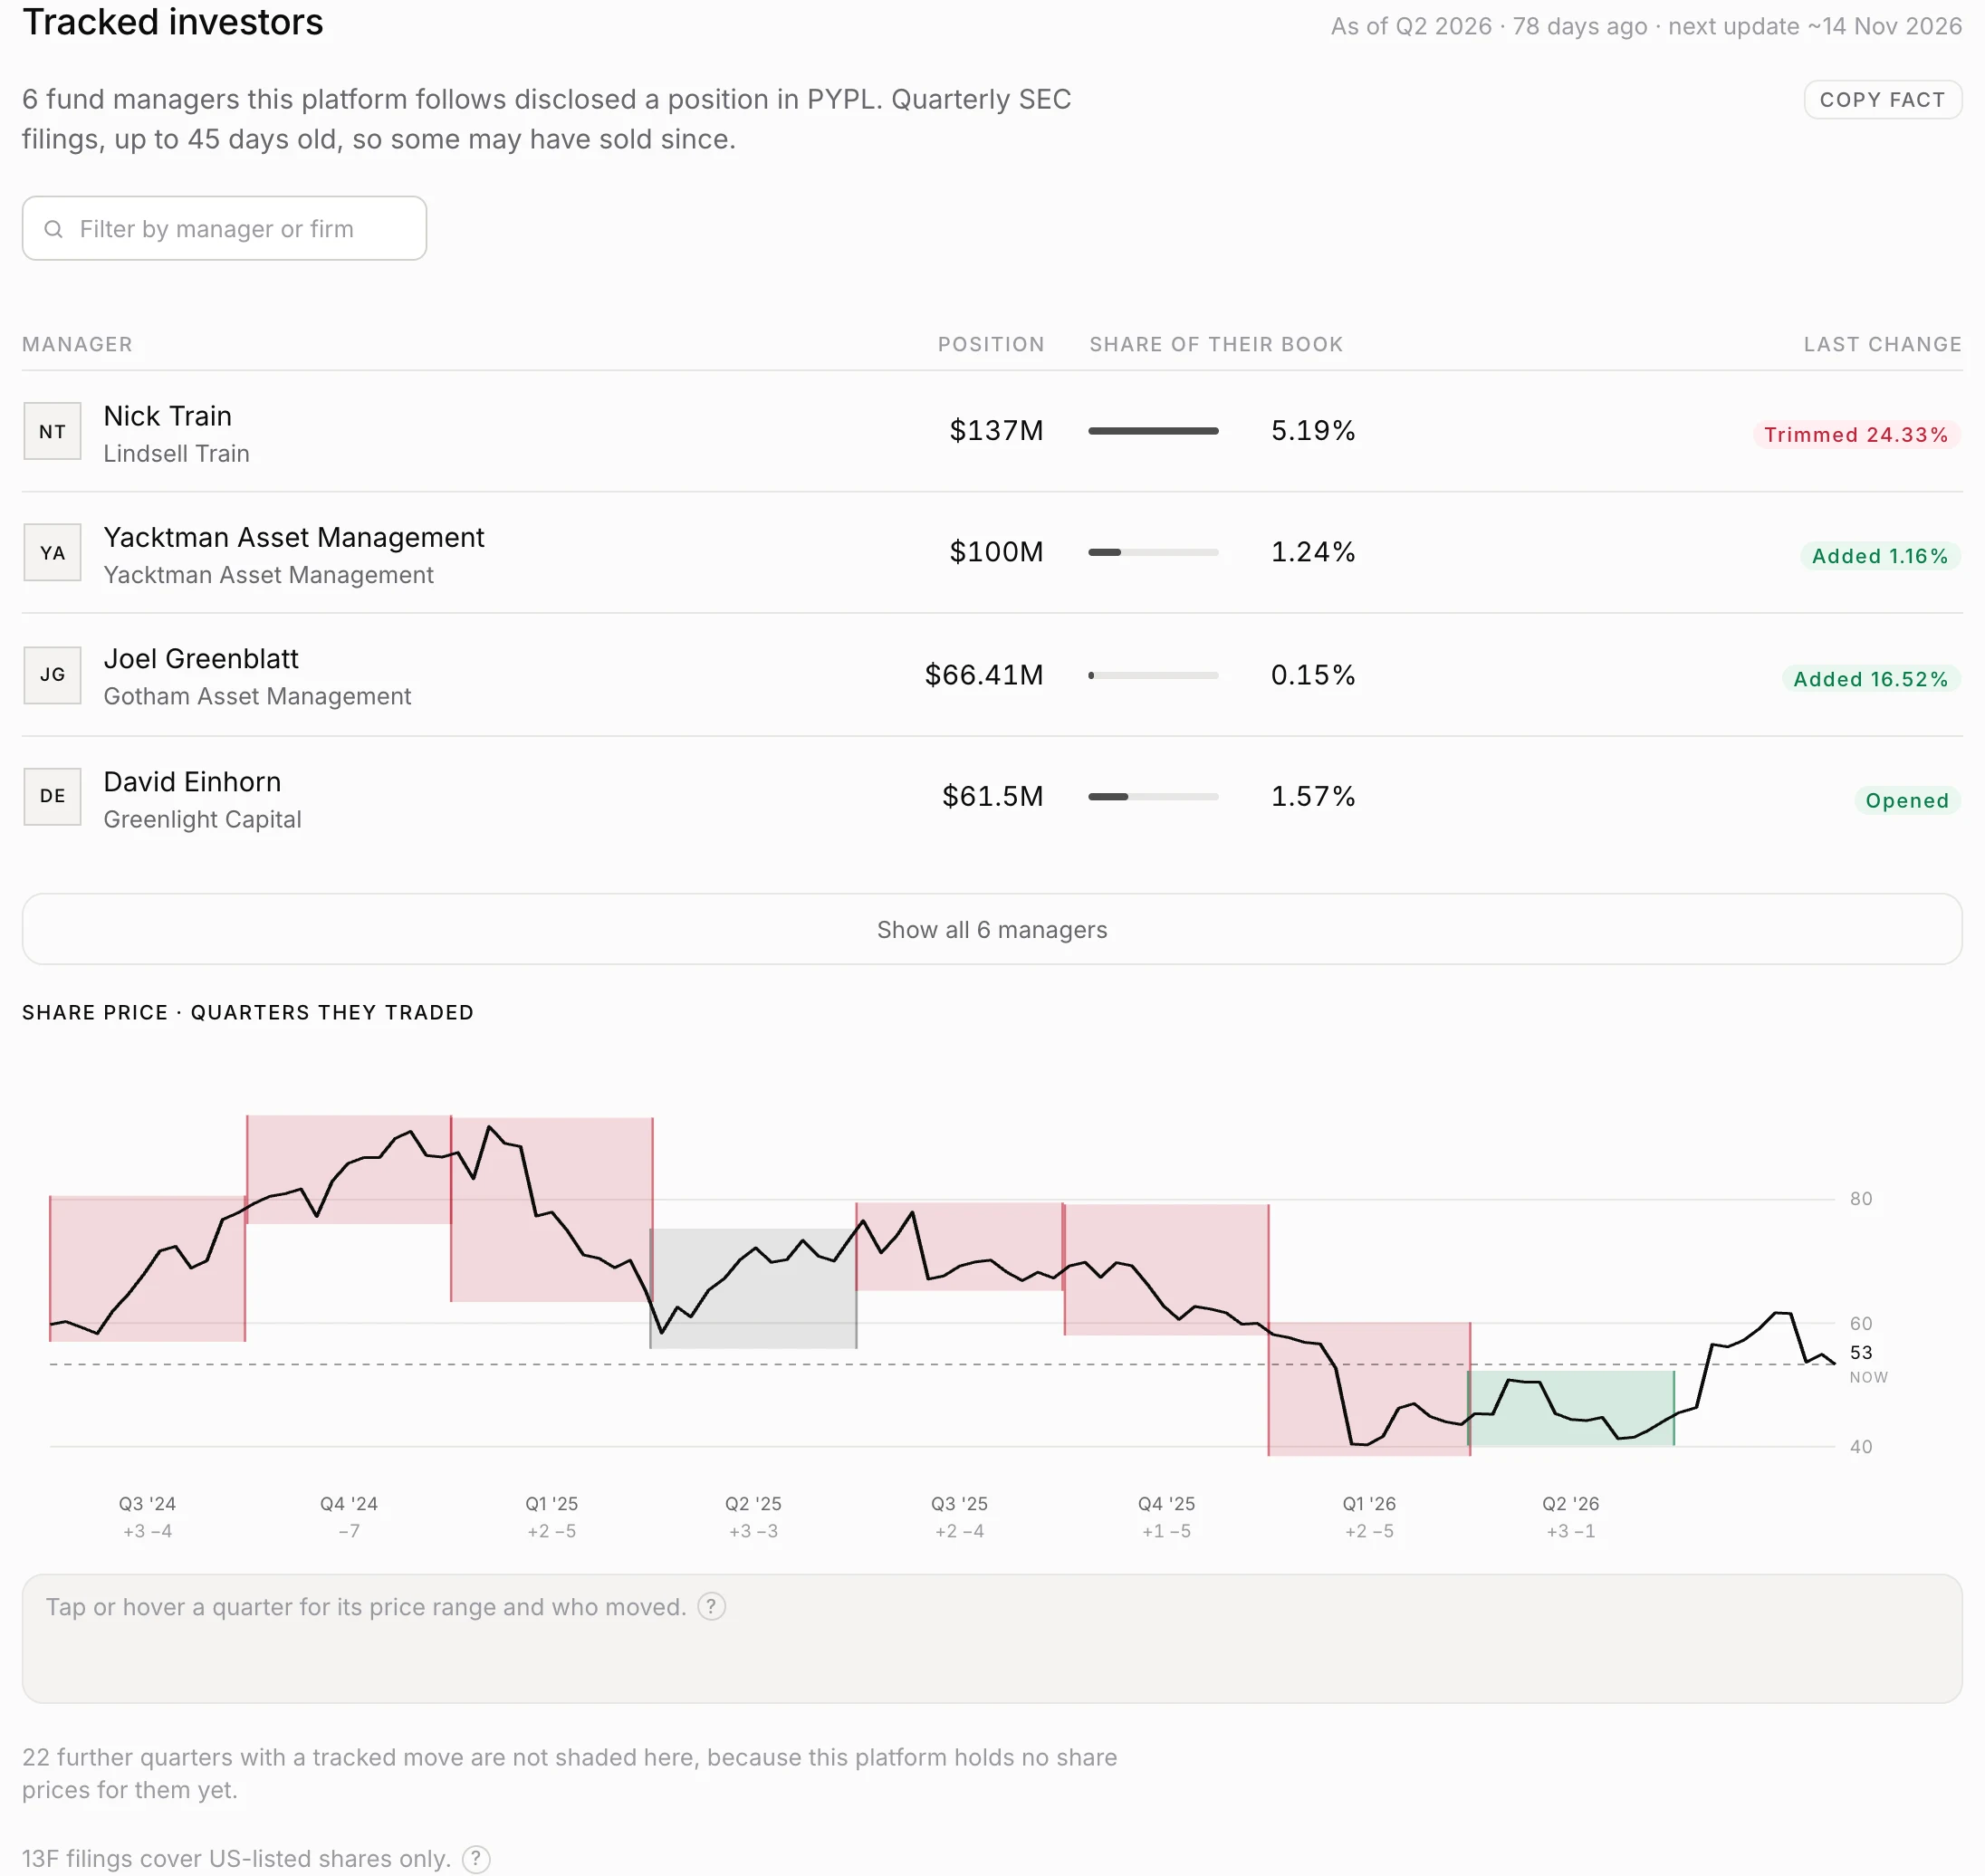Screen dimensions: 1985x1876
Task: Select the Q4 '24 shaded quarter on the chart
Action: [349, 1169]
